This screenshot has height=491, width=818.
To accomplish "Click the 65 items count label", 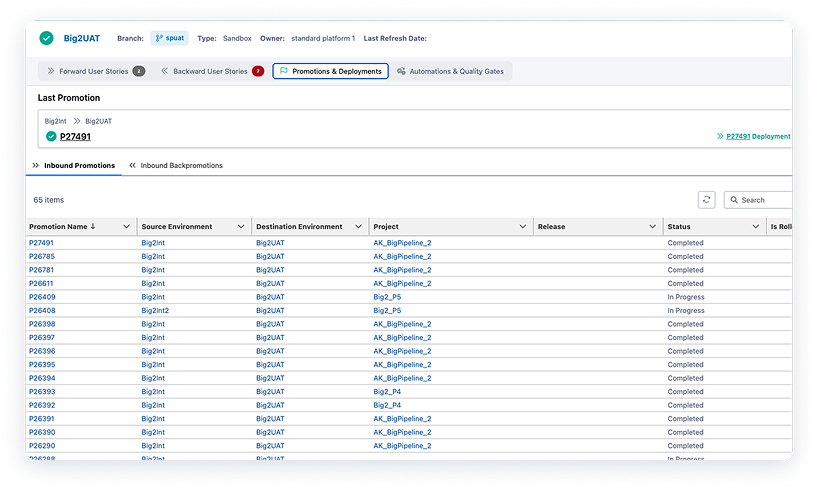I will 49,200.
